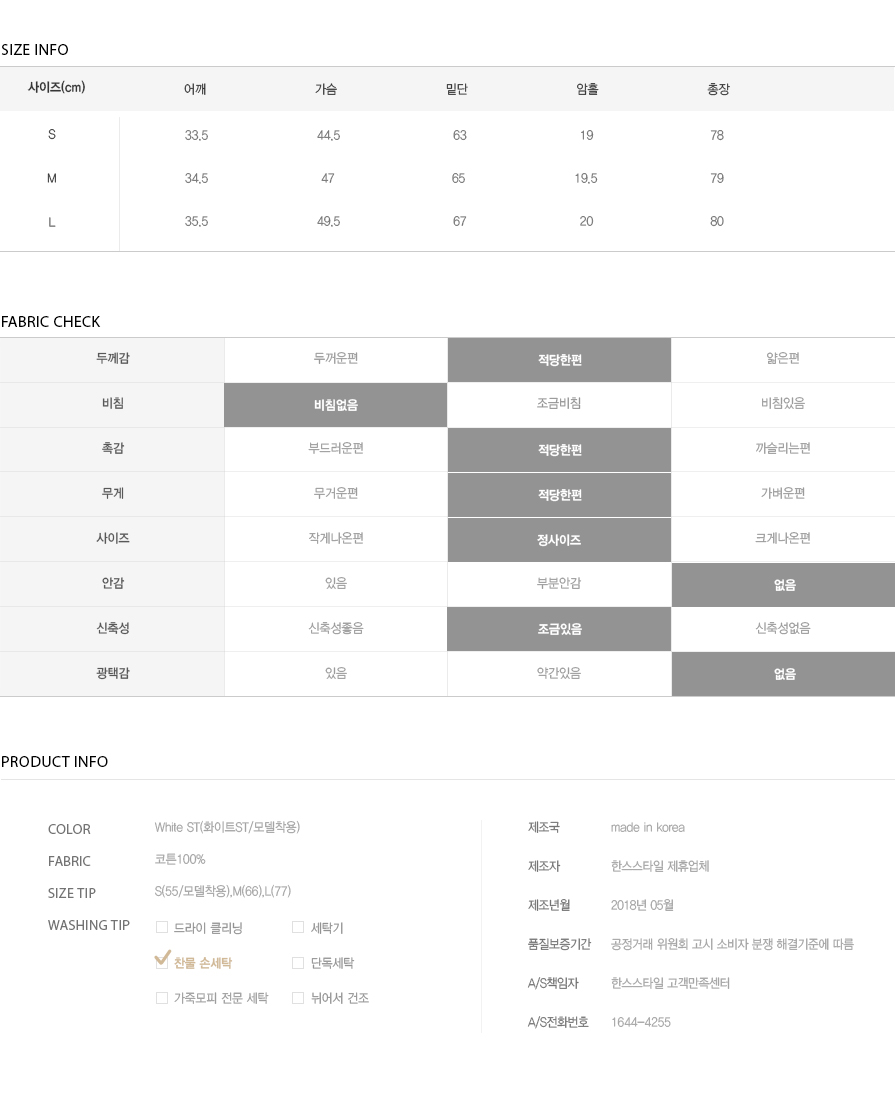The image size is (895, 1108).
Task: Click the SIZE INFO heading
Action: coord(35,49)
